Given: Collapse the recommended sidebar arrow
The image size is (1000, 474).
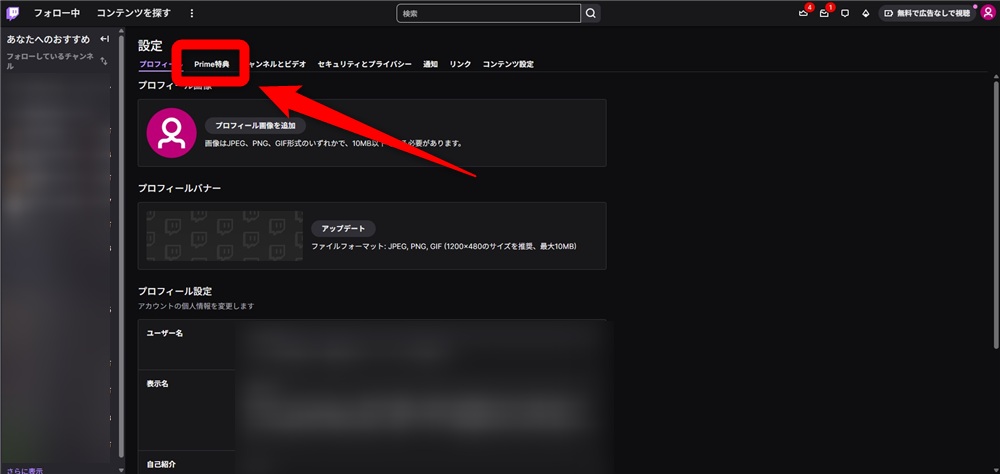Looking at the screenshot, I should [x=105, y=40].
